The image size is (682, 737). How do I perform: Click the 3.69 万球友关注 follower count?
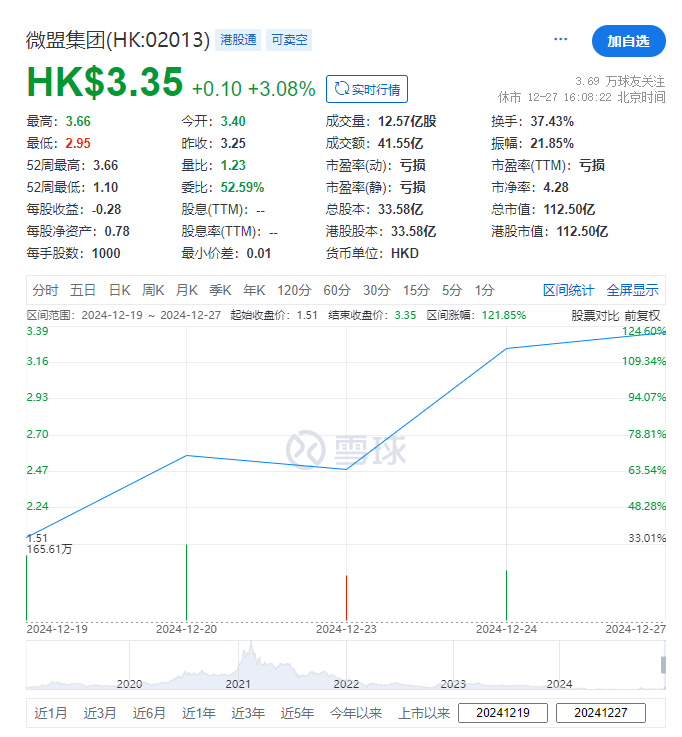pyautogui.click(x=620, y=81)
